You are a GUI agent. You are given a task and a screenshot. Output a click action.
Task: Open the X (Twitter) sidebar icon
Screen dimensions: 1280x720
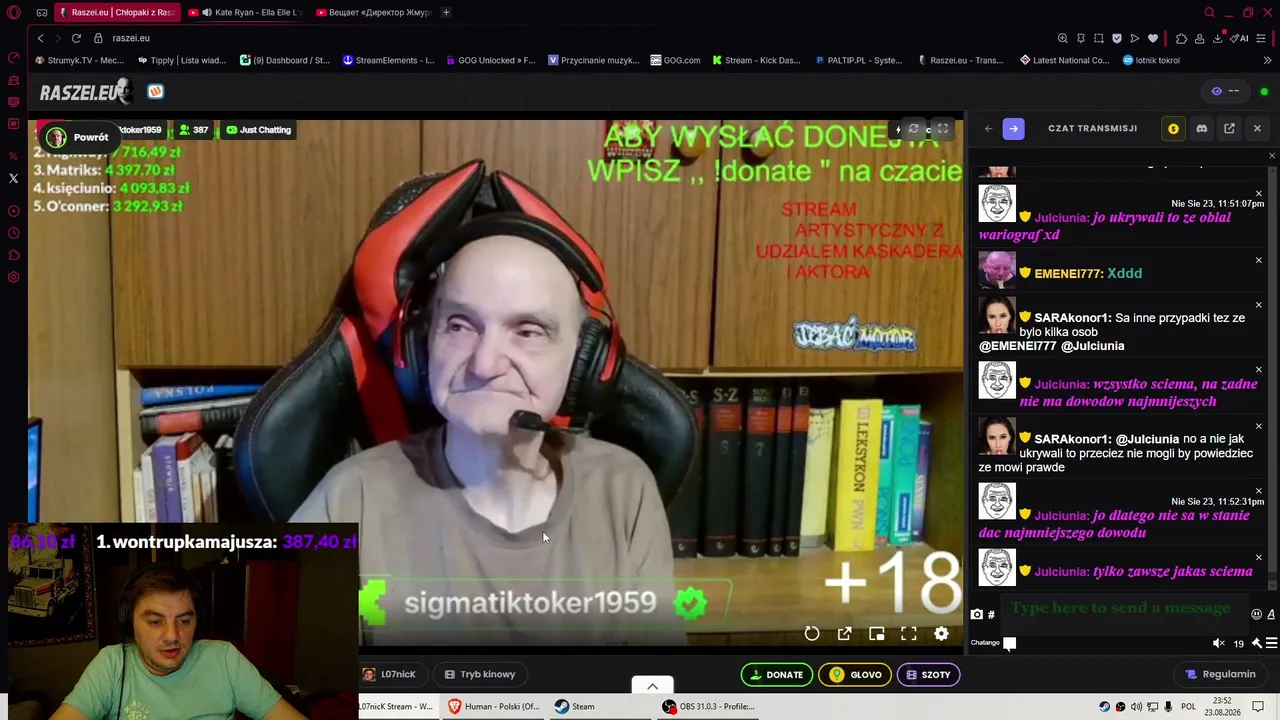click(13, 178)
